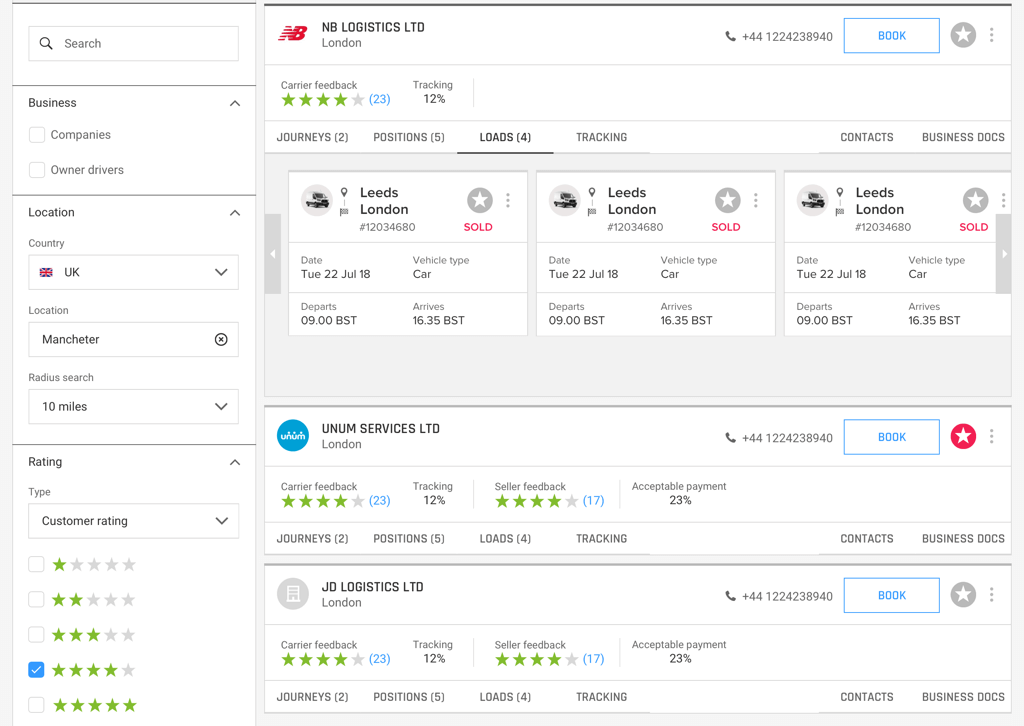This screenshot has height=726, width=1024.
Task: Open Unum Services more options menu
Action: point(991,436)
